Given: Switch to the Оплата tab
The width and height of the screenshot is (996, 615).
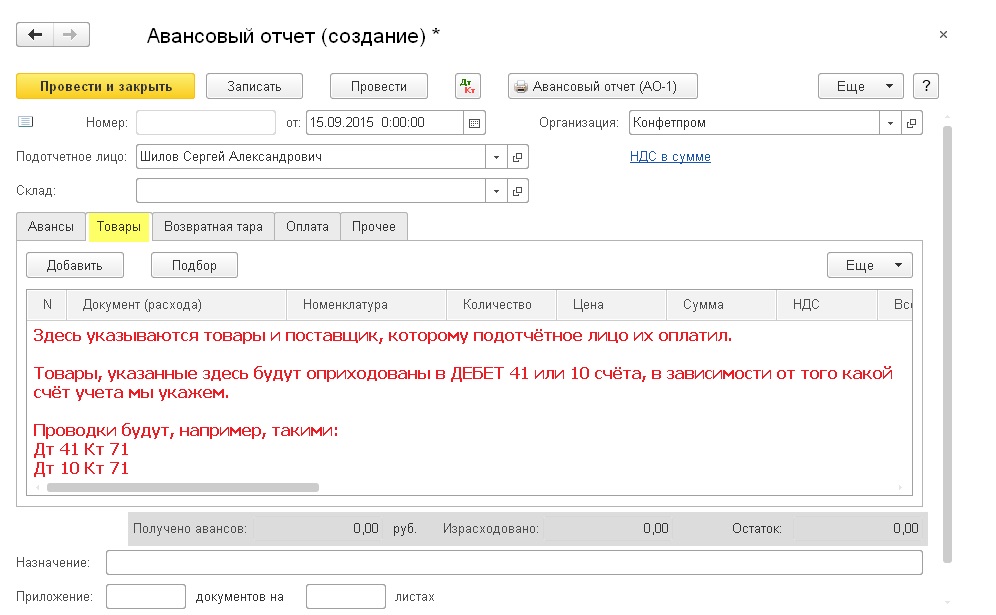Looking at the screenshot, I should (307, 227).
